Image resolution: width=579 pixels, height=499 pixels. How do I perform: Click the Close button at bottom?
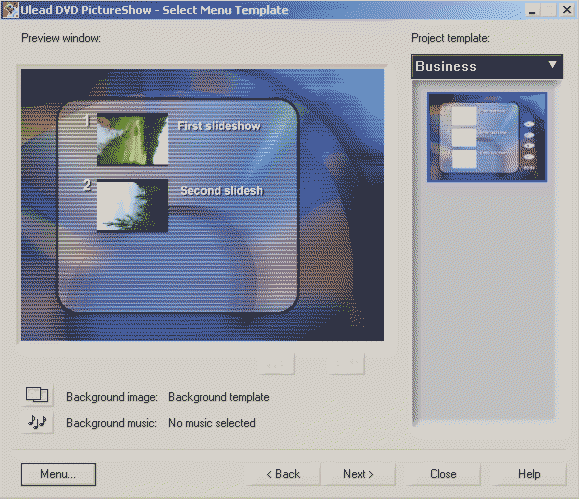pyautogui.click(x=443, y=474)
